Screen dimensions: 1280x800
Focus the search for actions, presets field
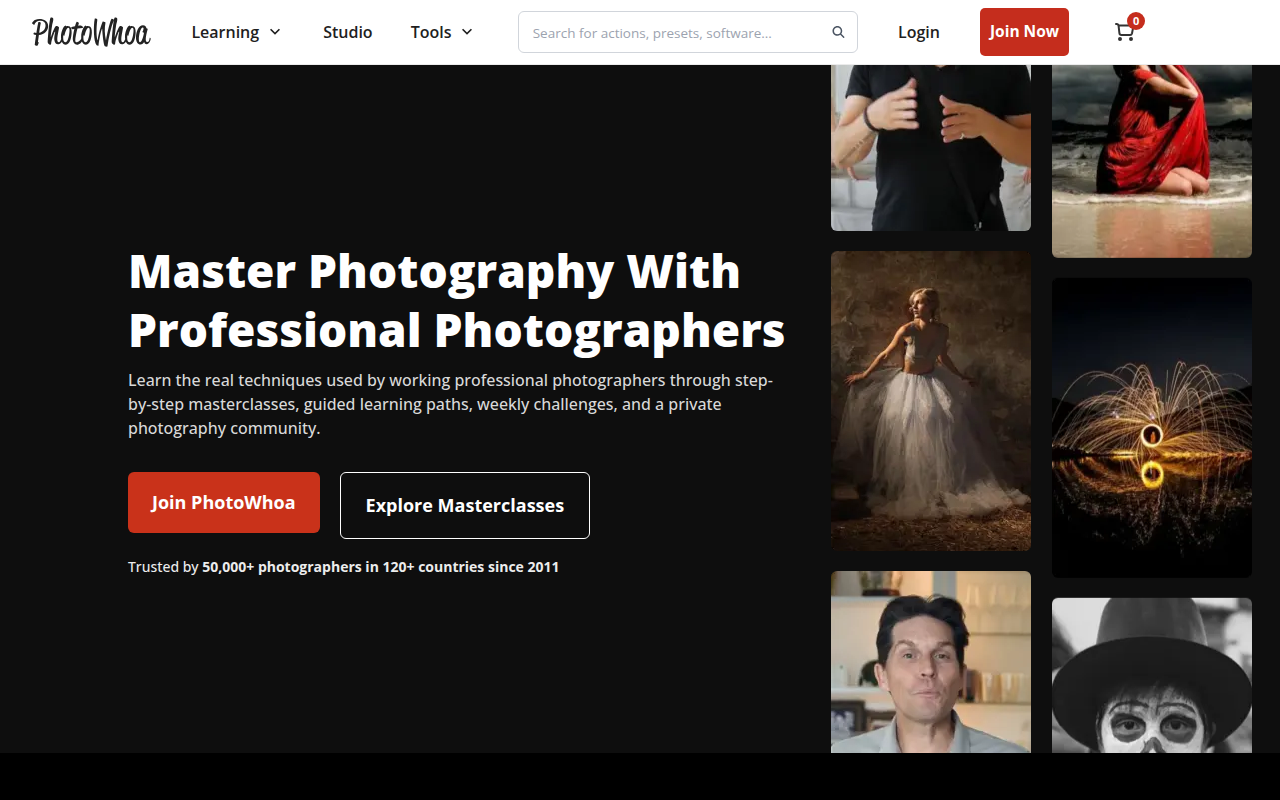tap(688, 32)
